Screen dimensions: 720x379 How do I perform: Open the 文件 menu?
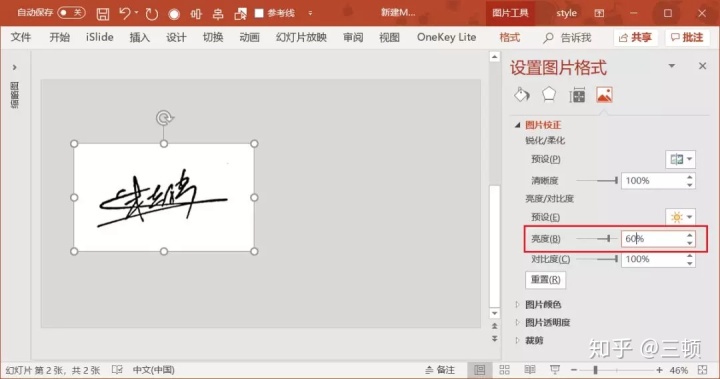point(21,37)
